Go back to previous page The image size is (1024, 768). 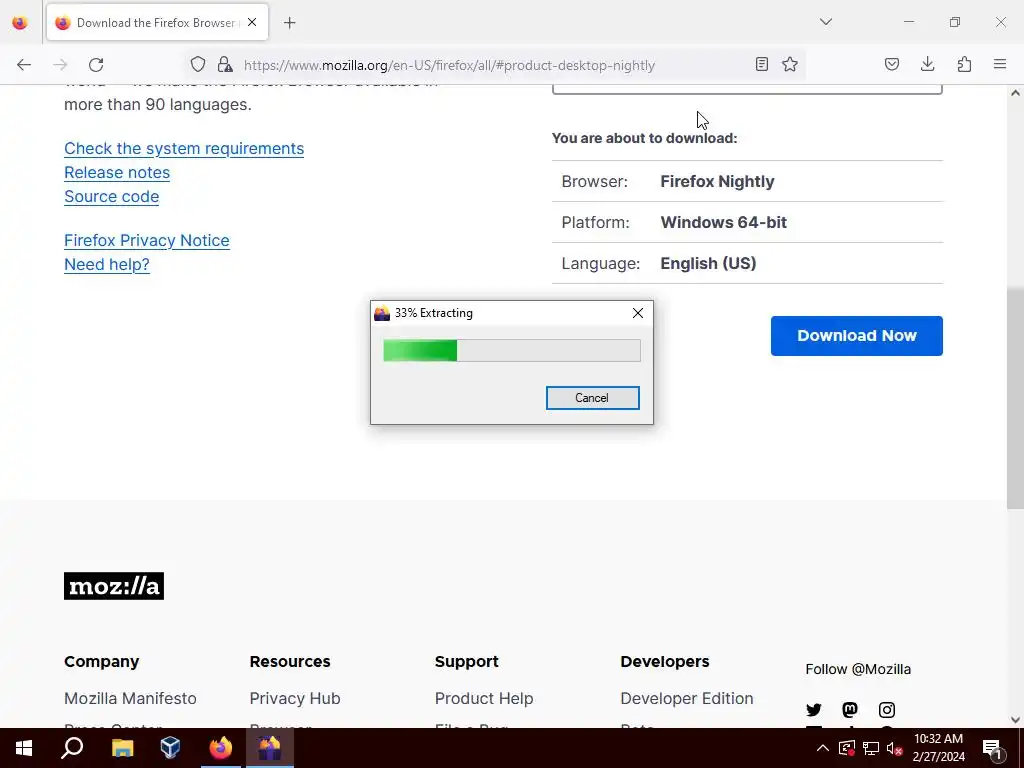pyautogui.click(x=24, y=65)
